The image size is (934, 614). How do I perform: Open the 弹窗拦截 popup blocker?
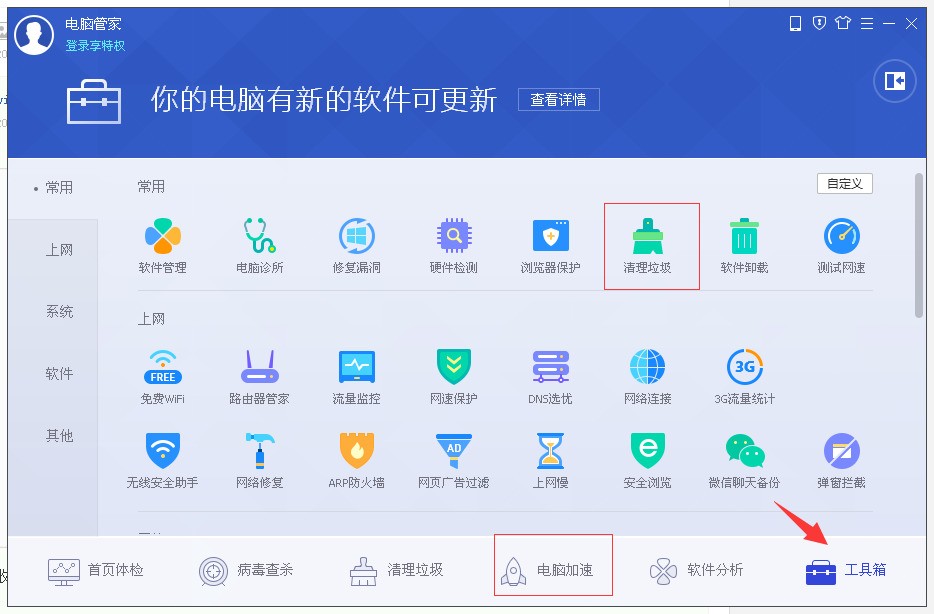coord(841,461)
